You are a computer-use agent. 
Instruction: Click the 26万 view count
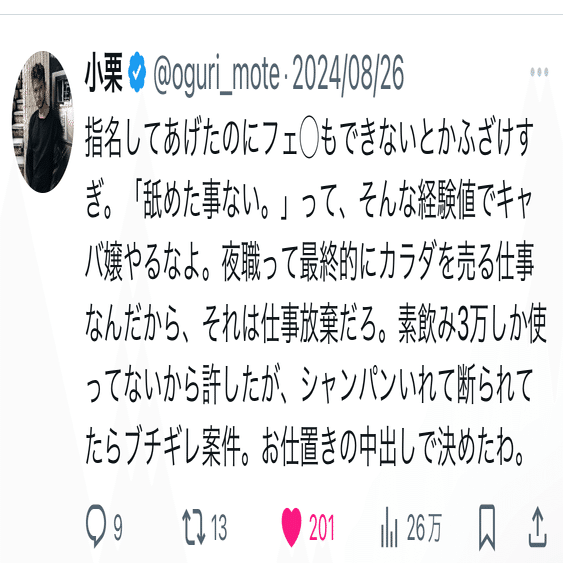424,527
